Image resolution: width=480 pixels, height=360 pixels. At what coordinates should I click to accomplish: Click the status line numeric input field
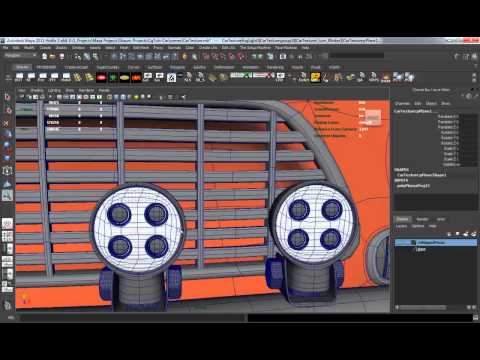(x=357, y=56)
